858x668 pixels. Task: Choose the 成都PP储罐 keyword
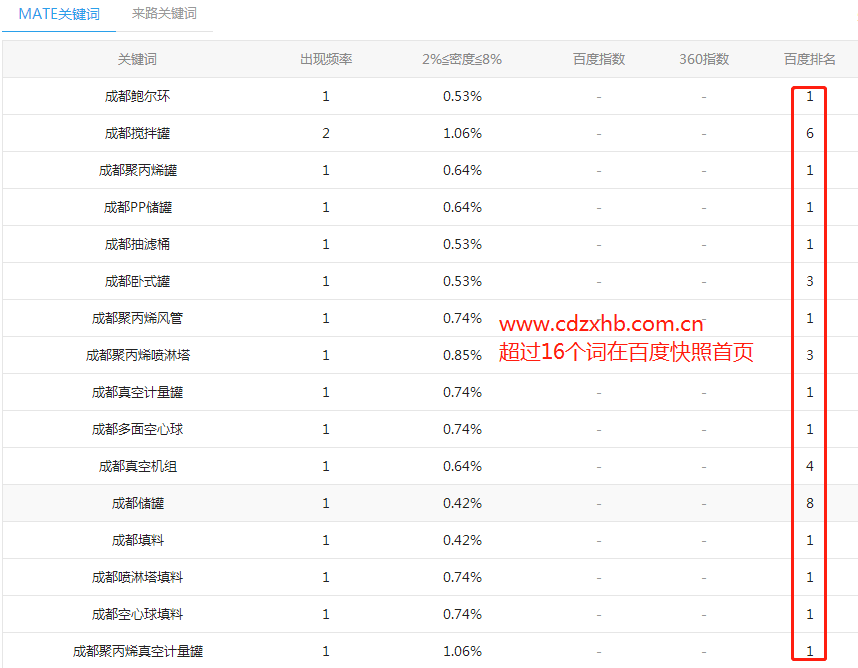coord(137,208)
